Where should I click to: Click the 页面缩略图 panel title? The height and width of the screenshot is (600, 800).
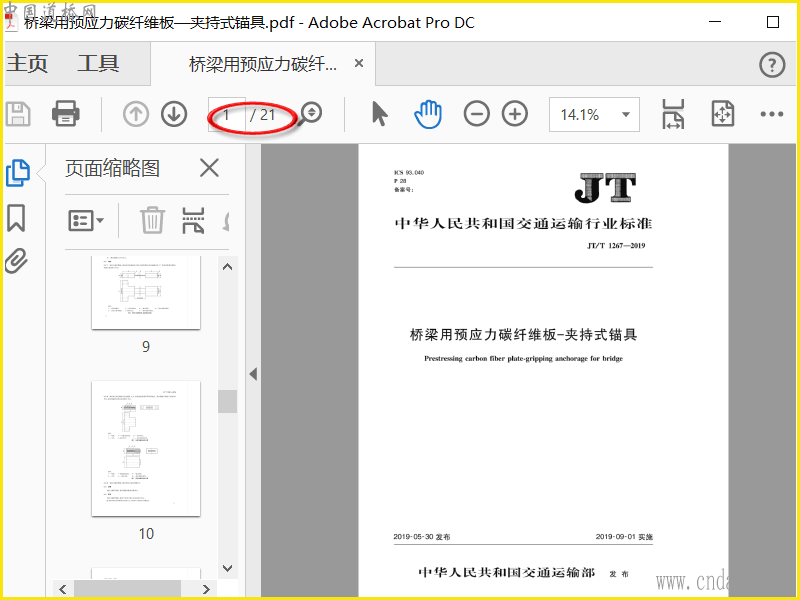[112, 168]
